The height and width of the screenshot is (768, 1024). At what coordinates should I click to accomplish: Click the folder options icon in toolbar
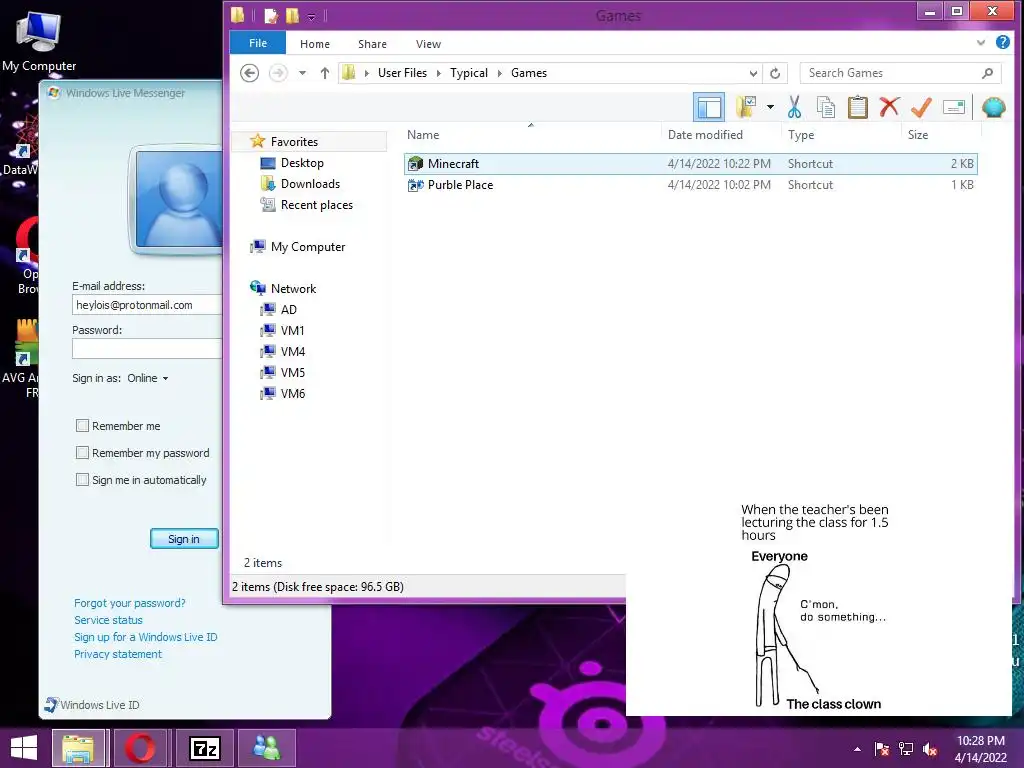pos(746,107)
